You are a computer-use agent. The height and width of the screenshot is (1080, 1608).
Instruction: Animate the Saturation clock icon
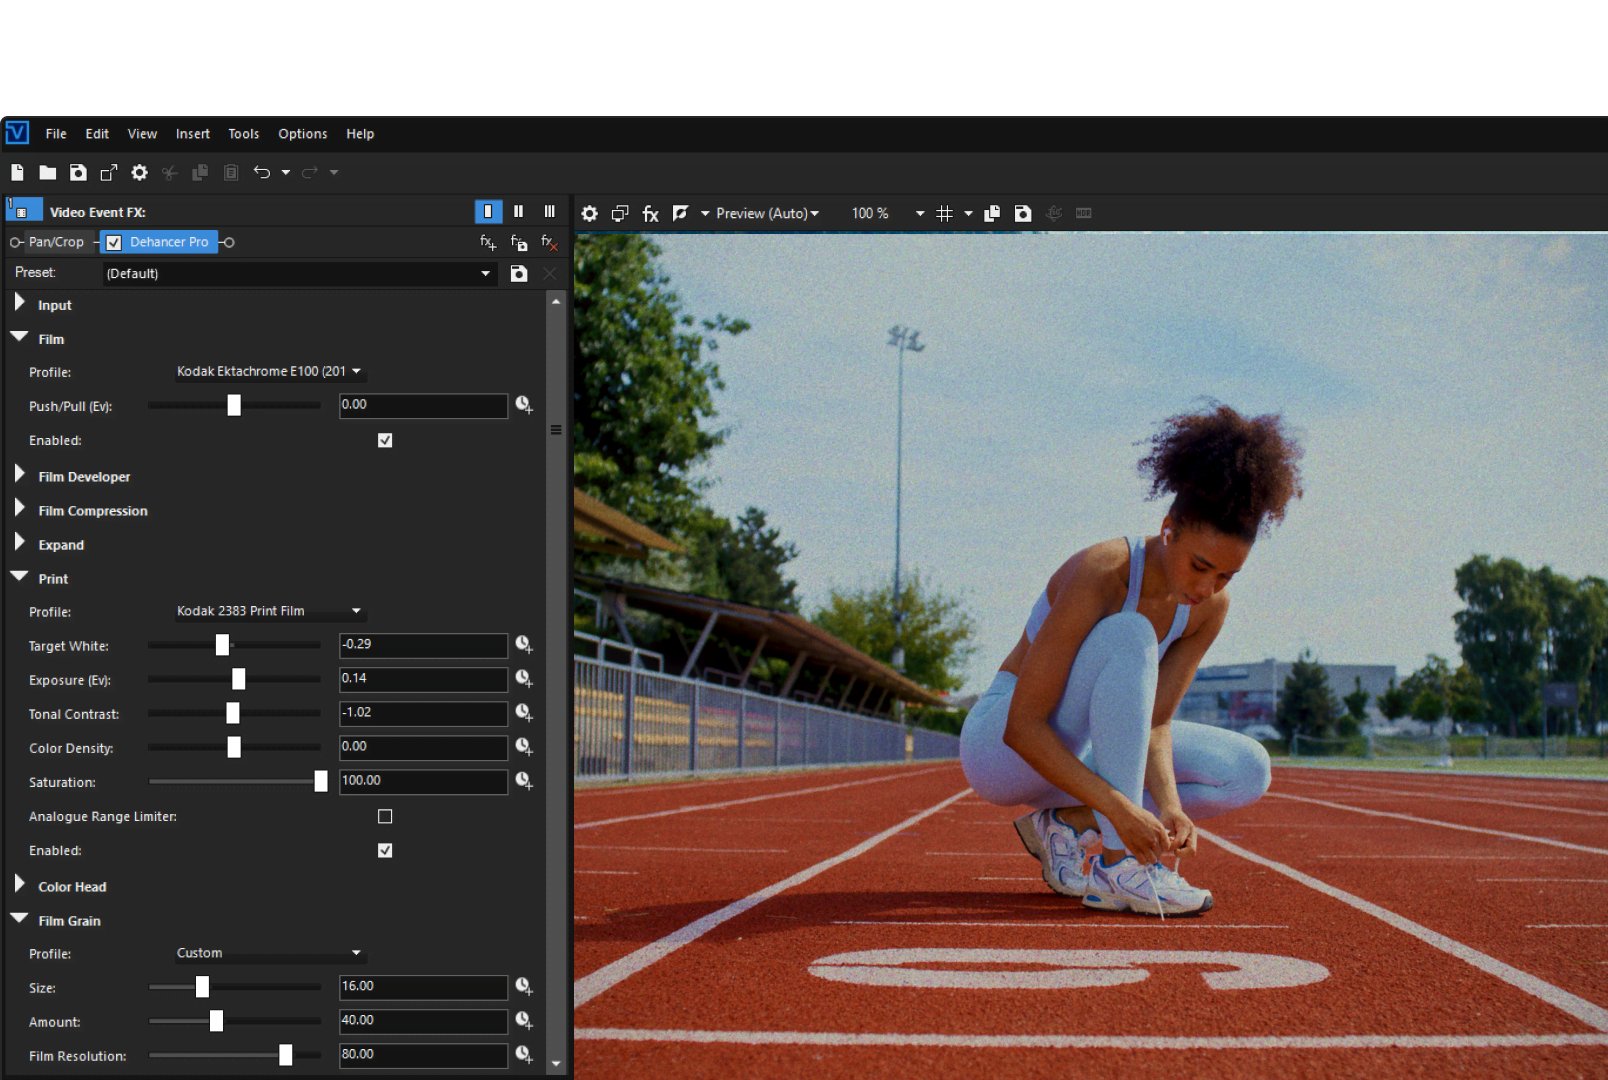[x=524, y=781]
